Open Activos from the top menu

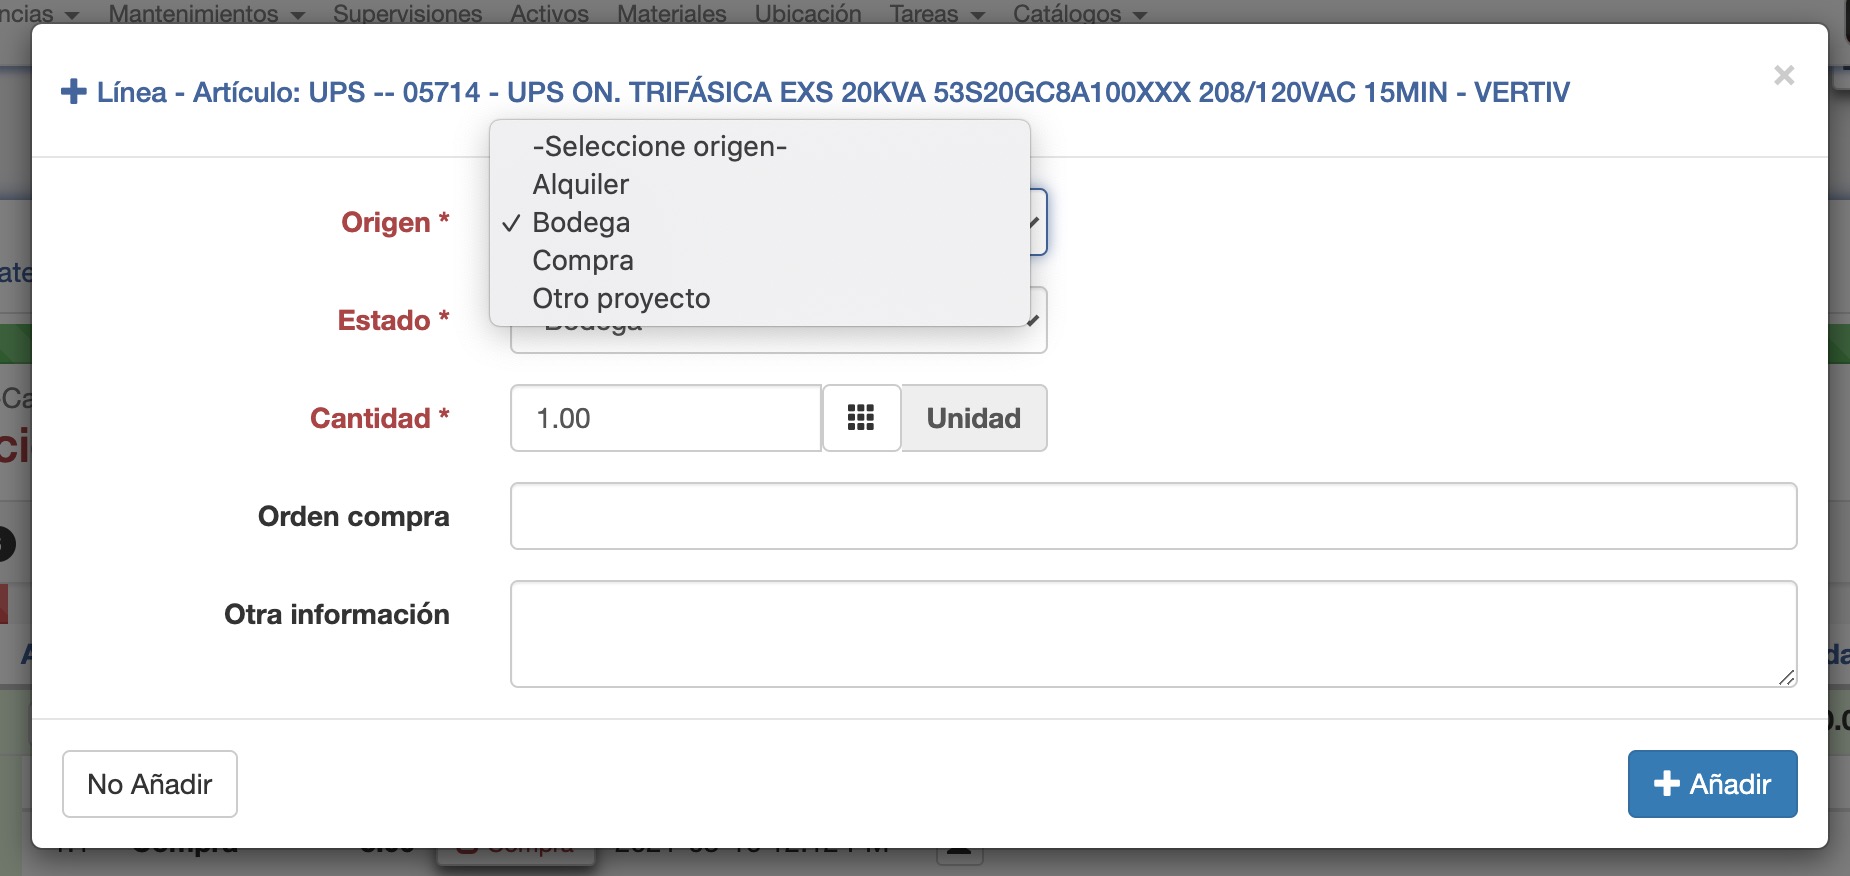click(549, 13)
